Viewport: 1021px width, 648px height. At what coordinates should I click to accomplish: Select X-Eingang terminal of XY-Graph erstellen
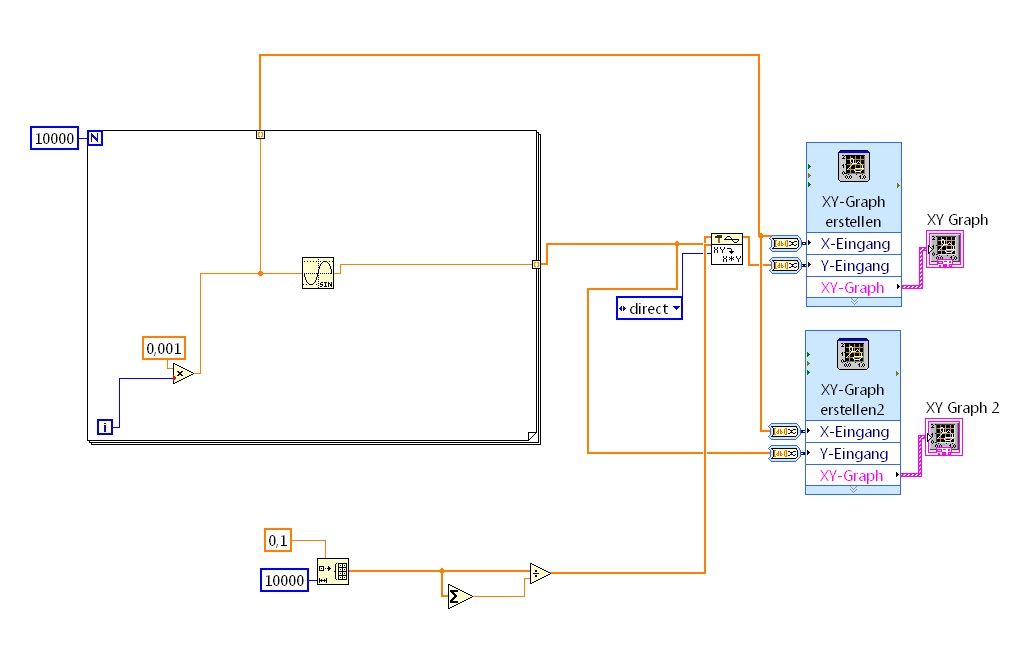click(854, 244)
